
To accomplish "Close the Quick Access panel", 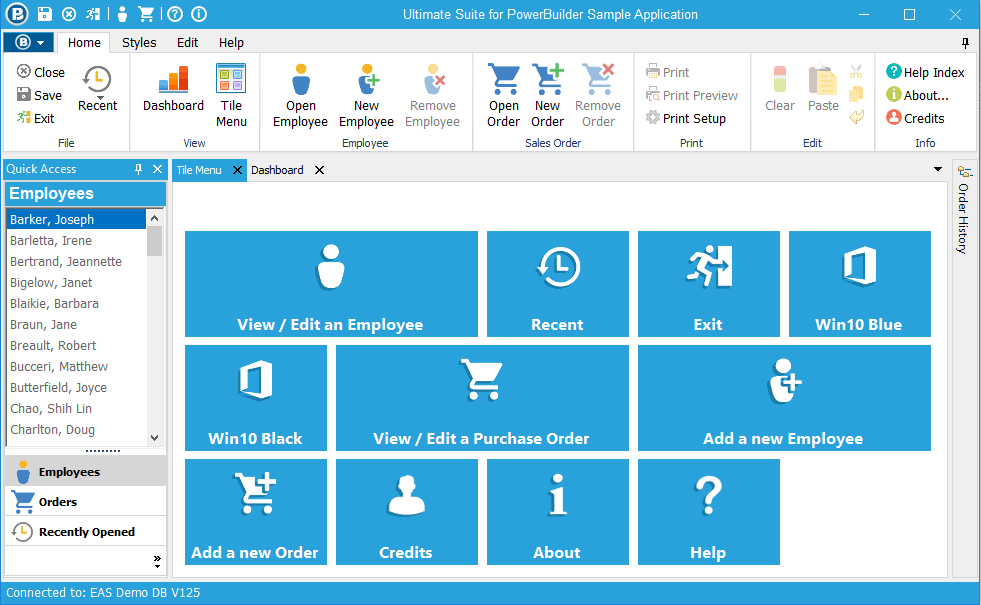I will [x=158, y=169].
